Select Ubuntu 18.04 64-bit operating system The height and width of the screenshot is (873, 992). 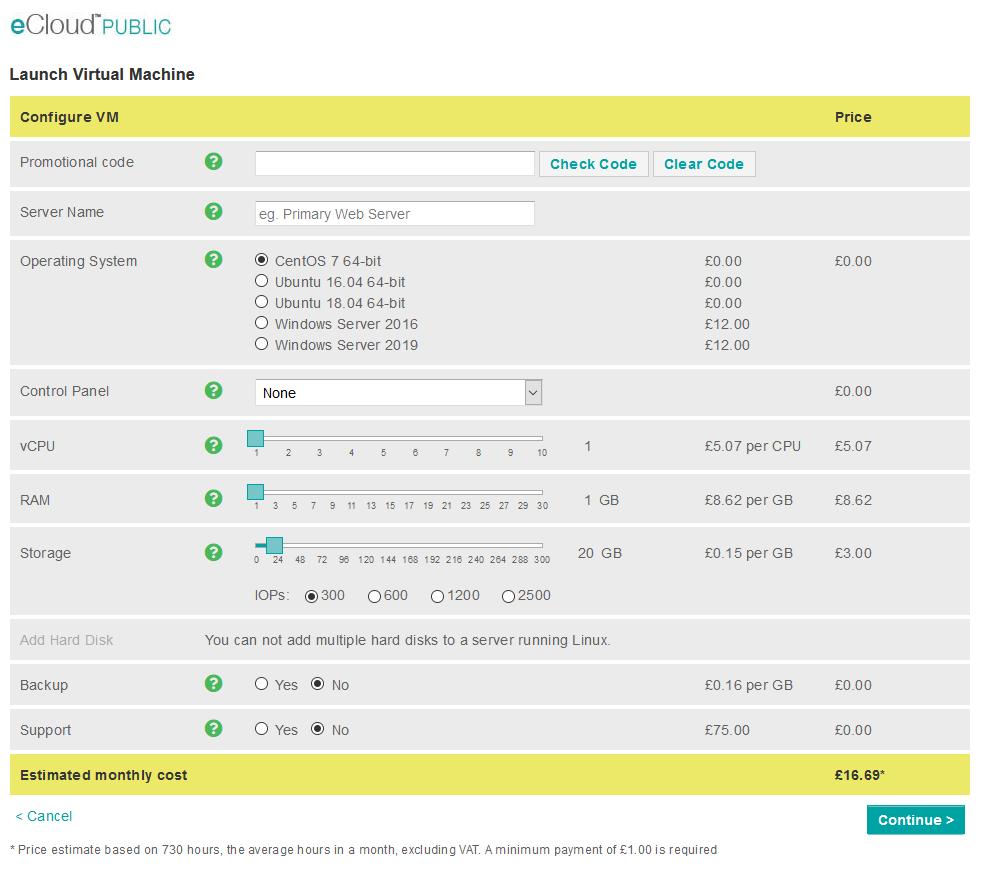261,302
